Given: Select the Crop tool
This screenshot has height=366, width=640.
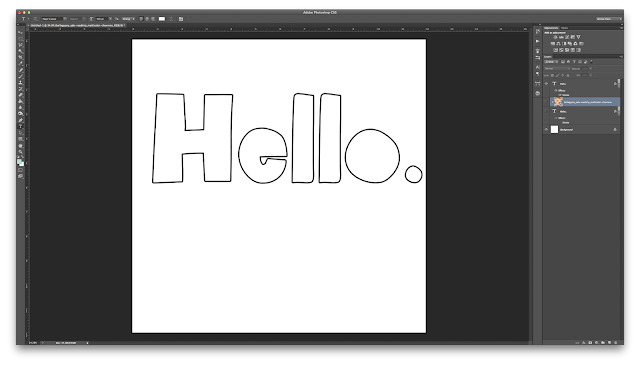Looking at the screenshot, I should [21, 58].
